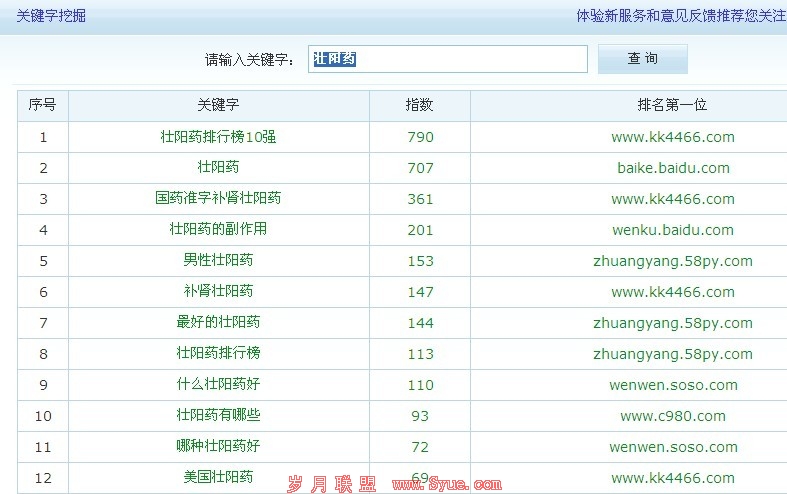Click the index value 790 in row 1
This screenshot has width=787, height=494.
[x=420, y=137]
